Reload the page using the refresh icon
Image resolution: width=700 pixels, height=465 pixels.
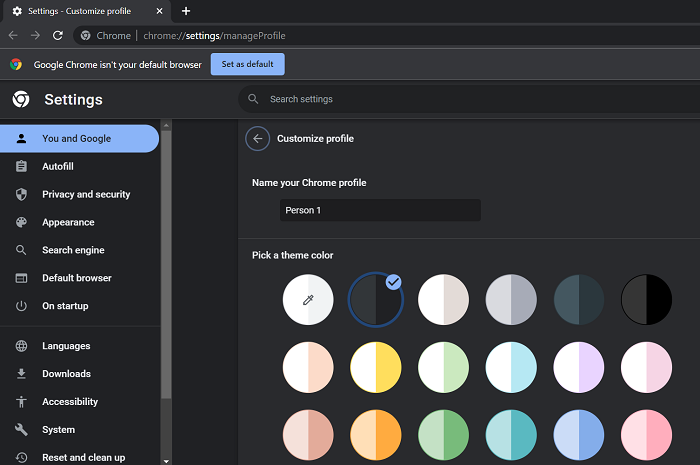[x=58, y=35]
